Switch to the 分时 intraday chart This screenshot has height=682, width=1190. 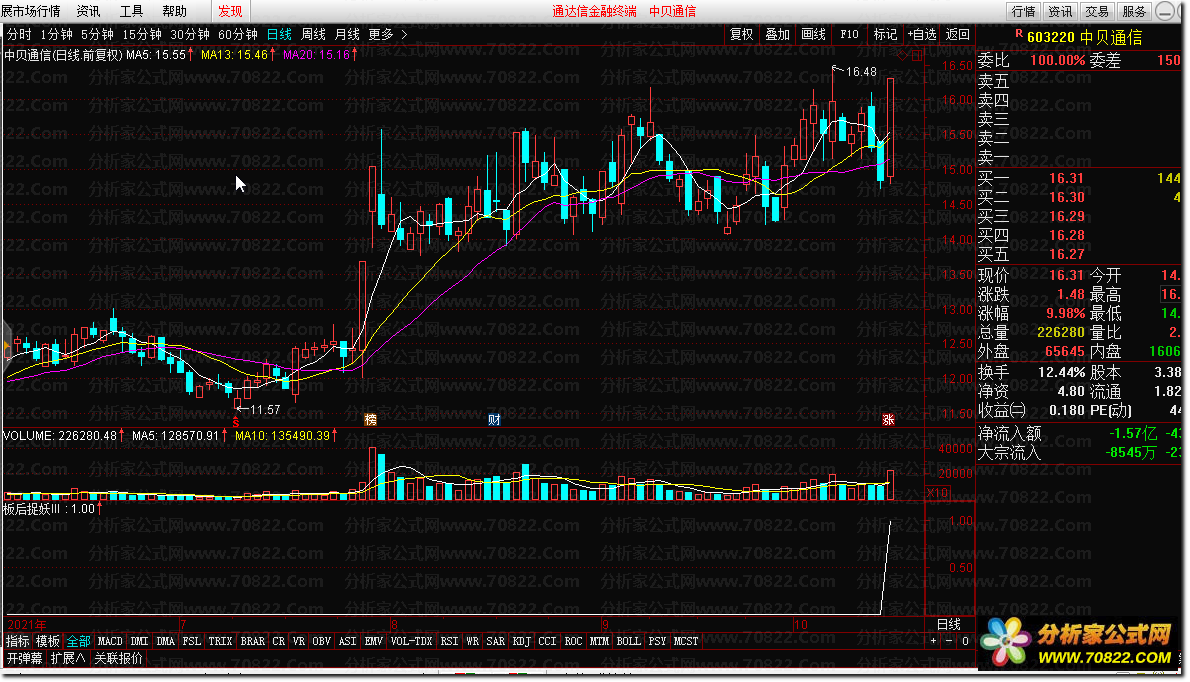pos(19,34)
